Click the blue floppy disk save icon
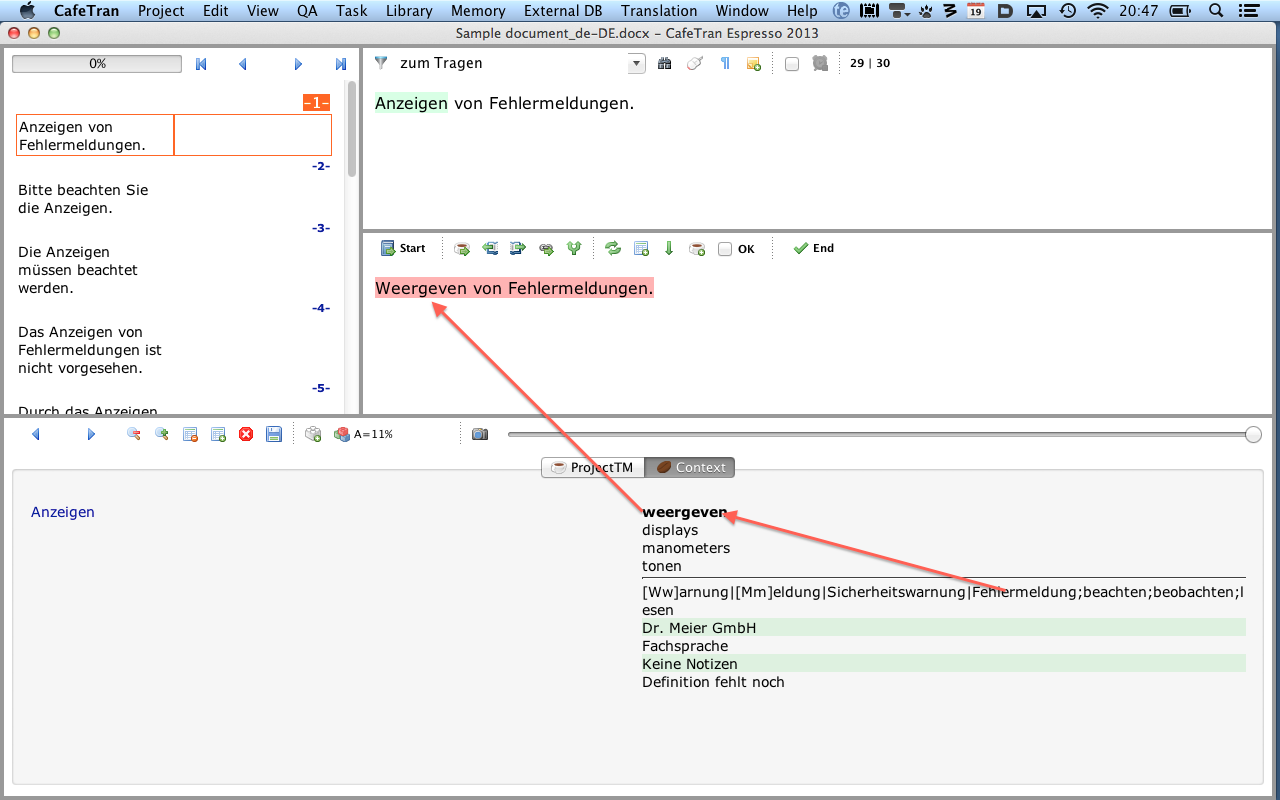The image size is (1280, 800). coord(274,435)
